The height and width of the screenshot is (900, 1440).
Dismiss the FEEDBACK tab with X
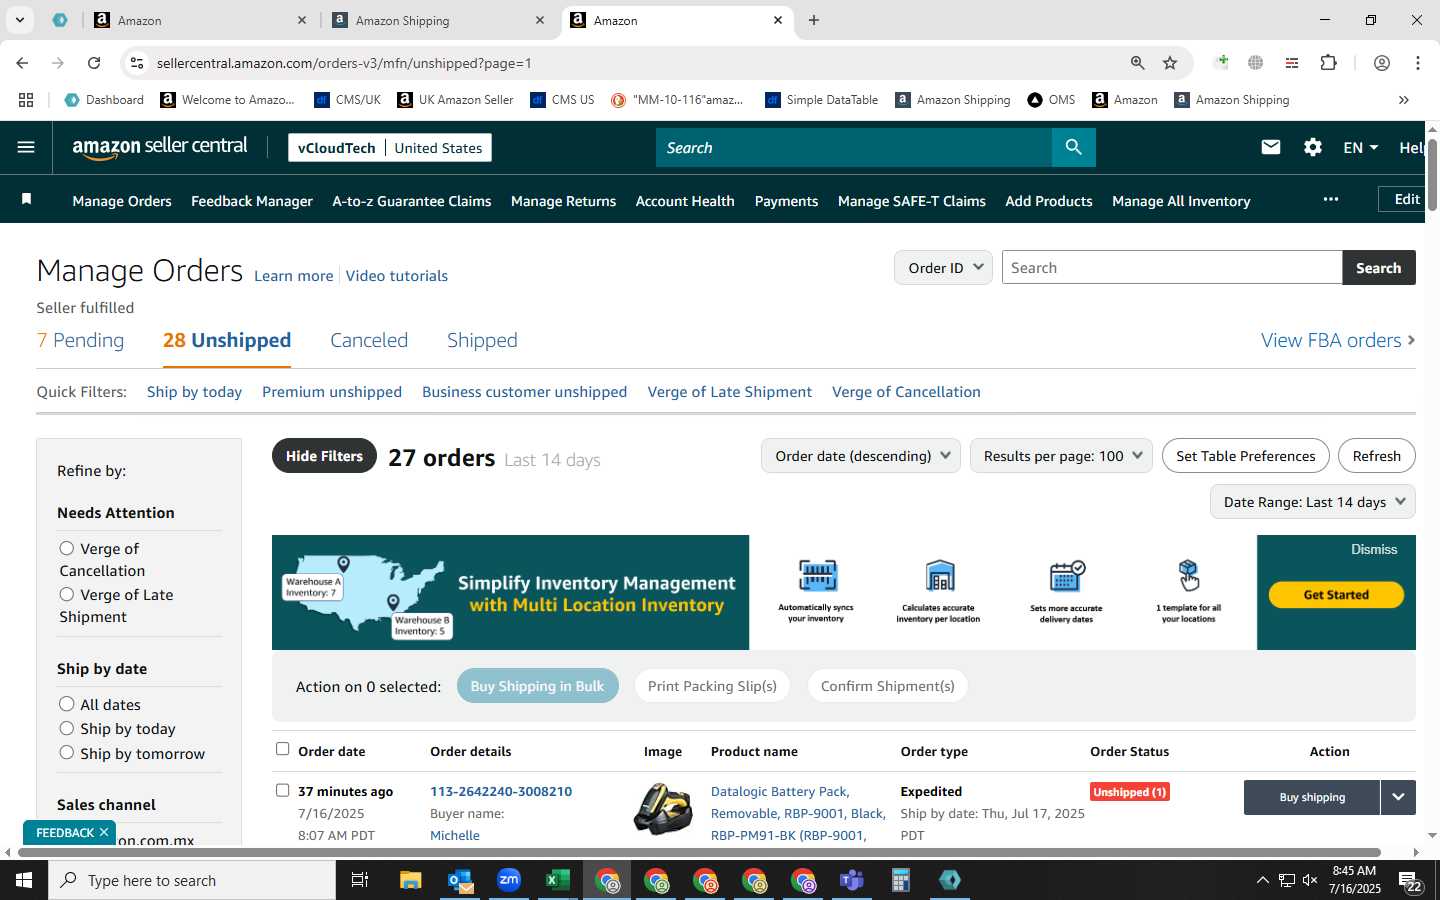click(x=104, y=832)
